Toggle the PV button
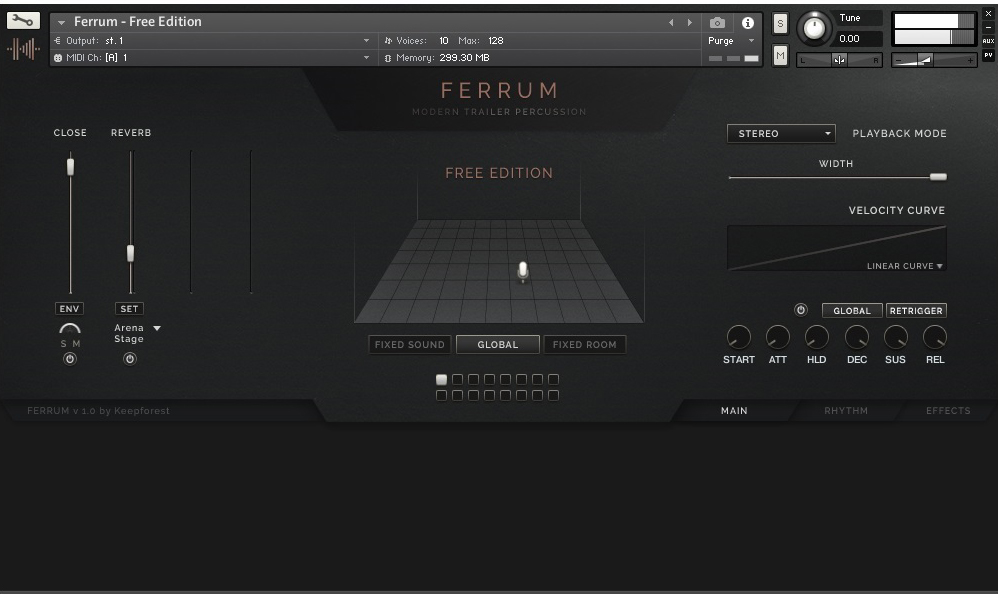Screen dimensions: 998x598 point(988,55)
